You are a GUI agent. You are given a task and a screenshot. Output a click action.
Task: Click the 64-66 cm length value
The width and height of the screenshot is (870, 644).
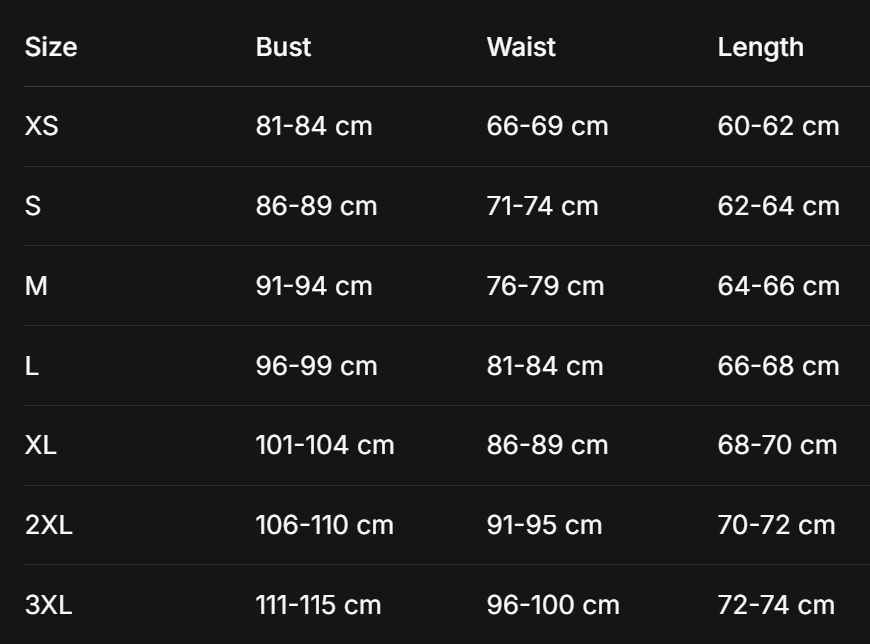[x=778, y=286]
